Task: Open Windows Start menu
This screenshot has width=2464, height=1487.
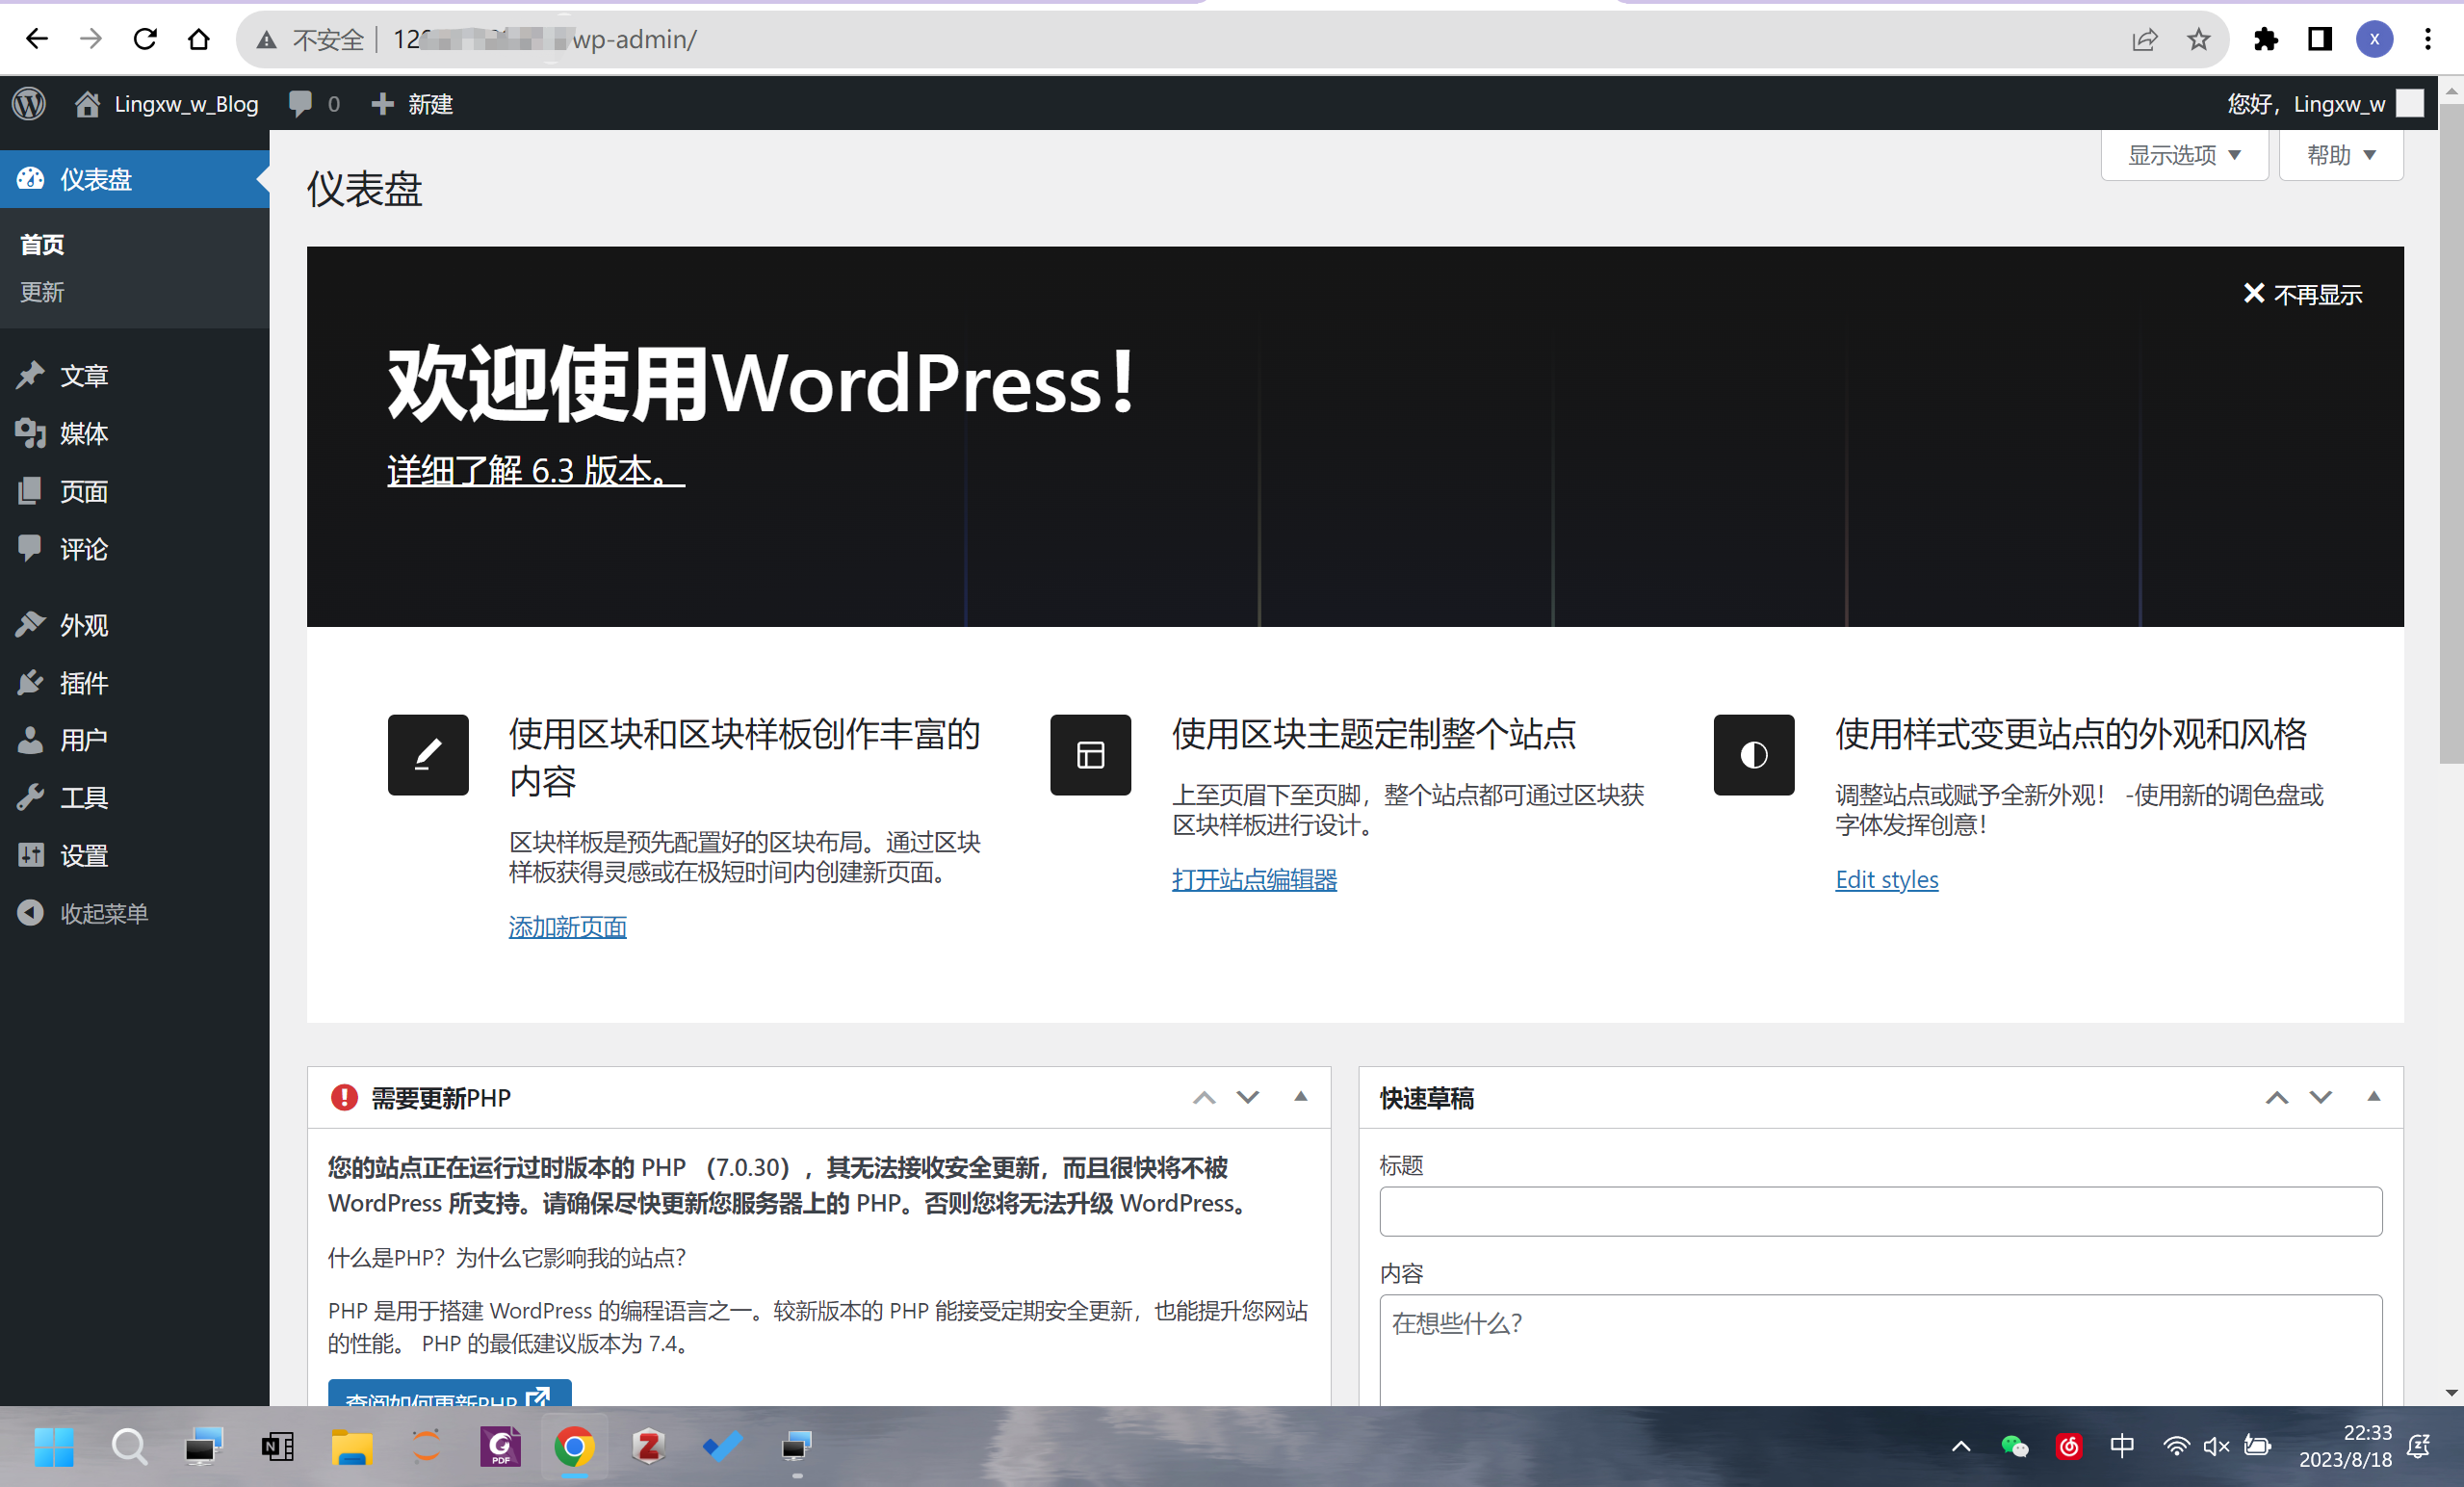Action: 54,1446
